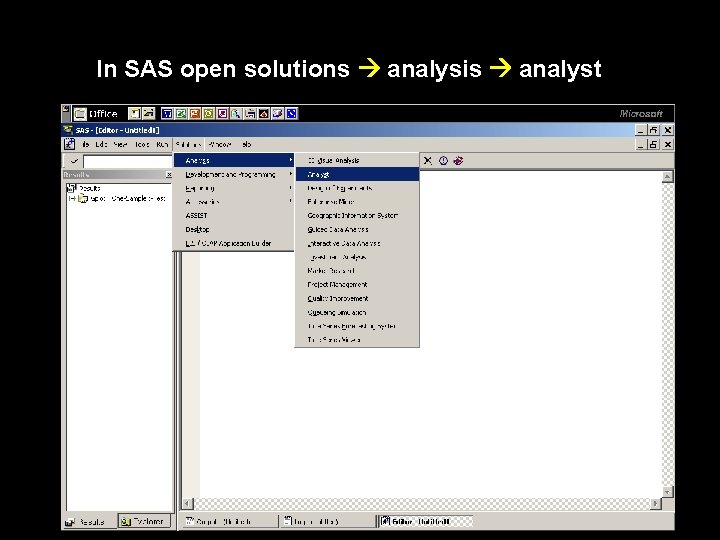Switch to the Results tab at the bottom left
The width and height of the screenshot is (720, 540).
pyautogui.click(x=90, y=522)
